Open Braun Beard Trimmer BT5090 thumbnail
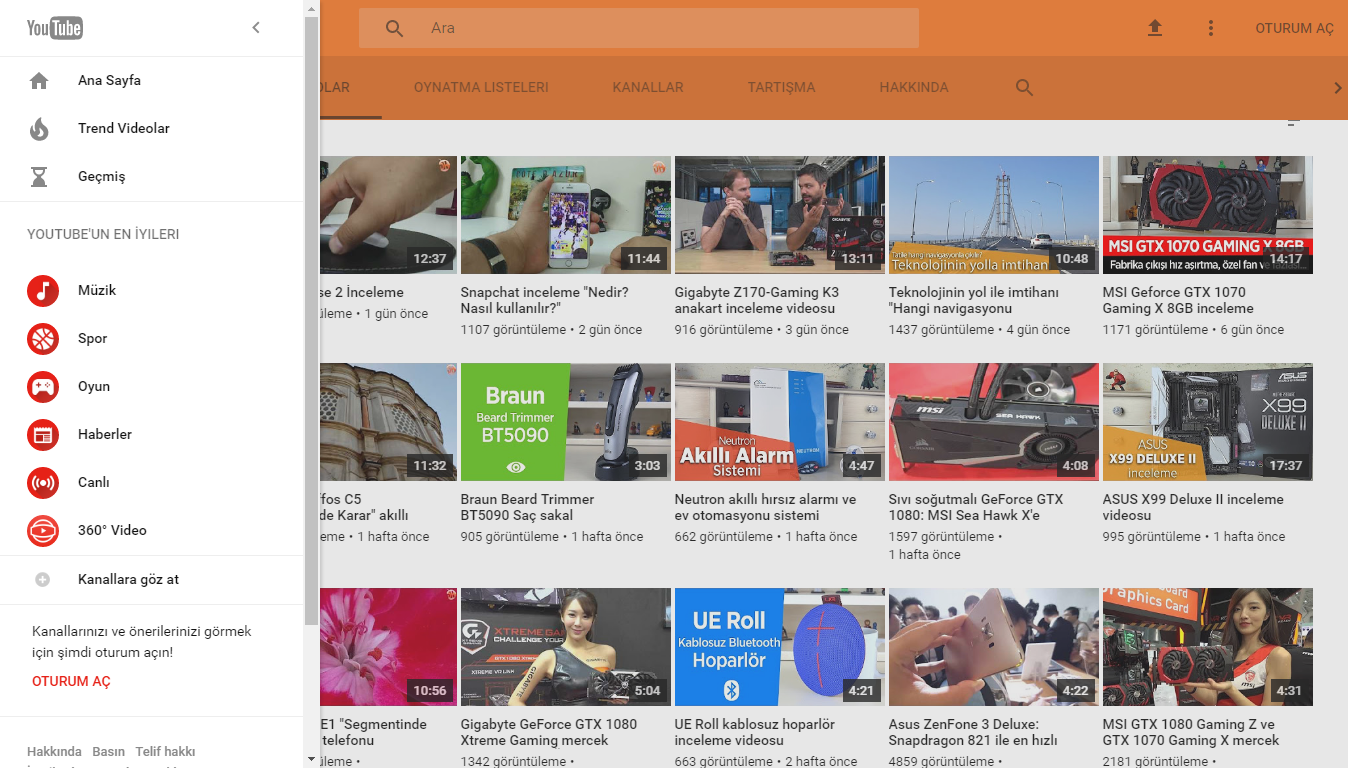The height and width of the screenshot is (768, 1348). (565, 422)
